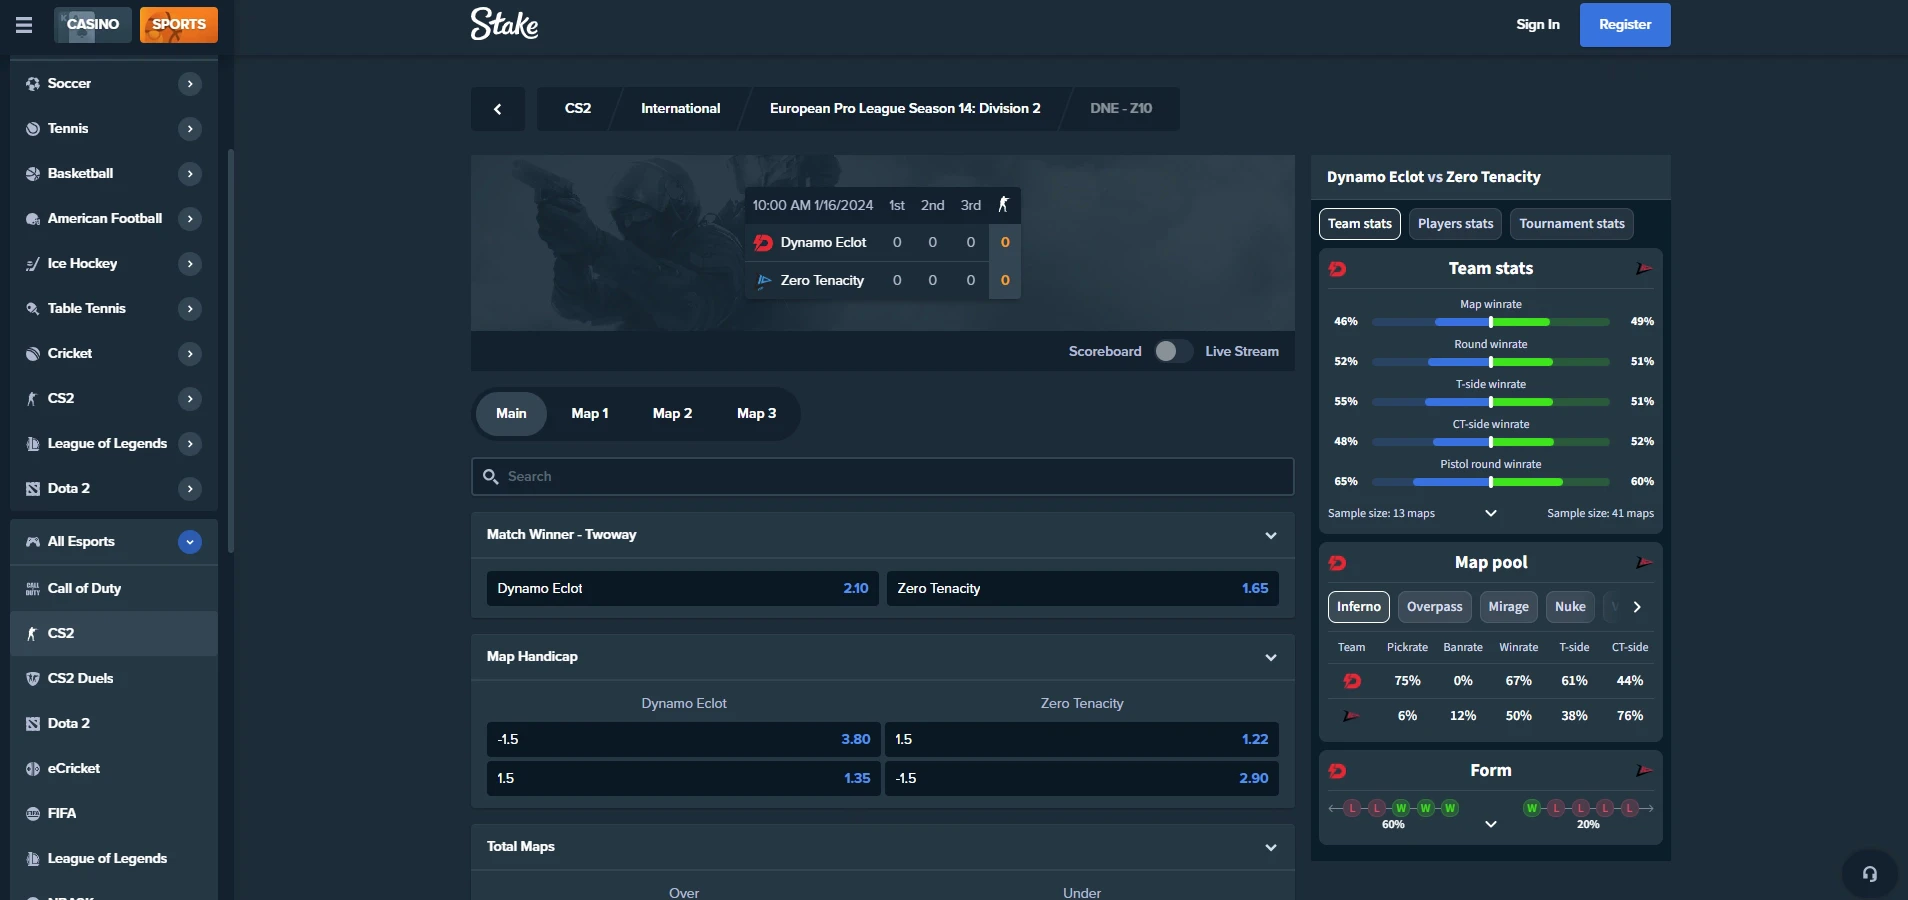This screenshot has height=900, width=1908.
Task: Click the T-side winrate bar
Action: 1491,402
